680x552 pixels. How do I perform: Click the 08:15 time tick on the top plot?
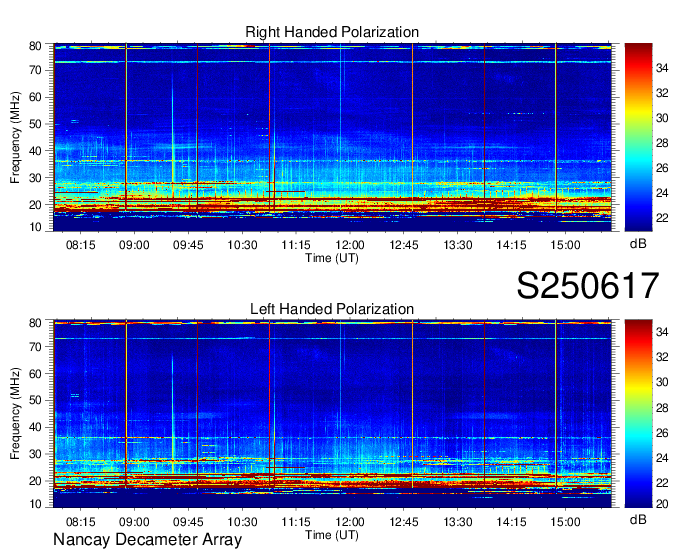click(x=80, y=245)
